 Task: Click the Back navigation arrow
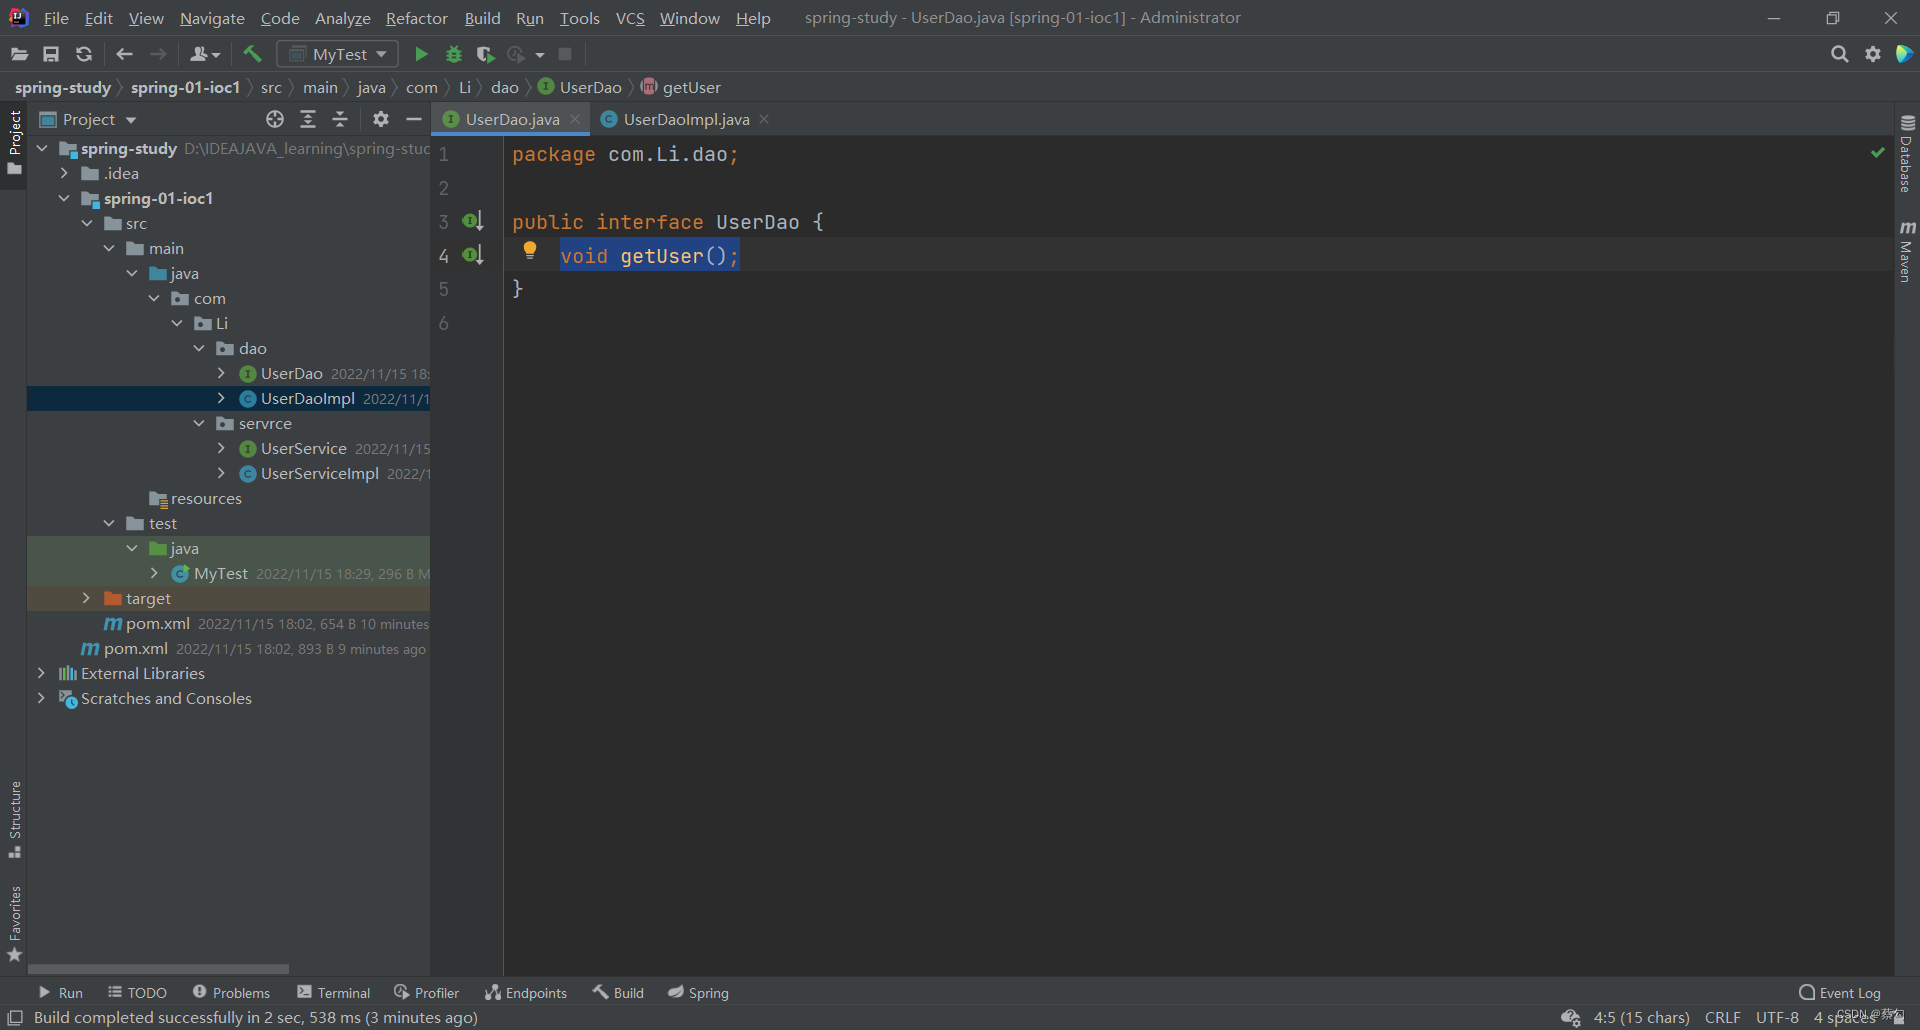(x=124, y=54)
